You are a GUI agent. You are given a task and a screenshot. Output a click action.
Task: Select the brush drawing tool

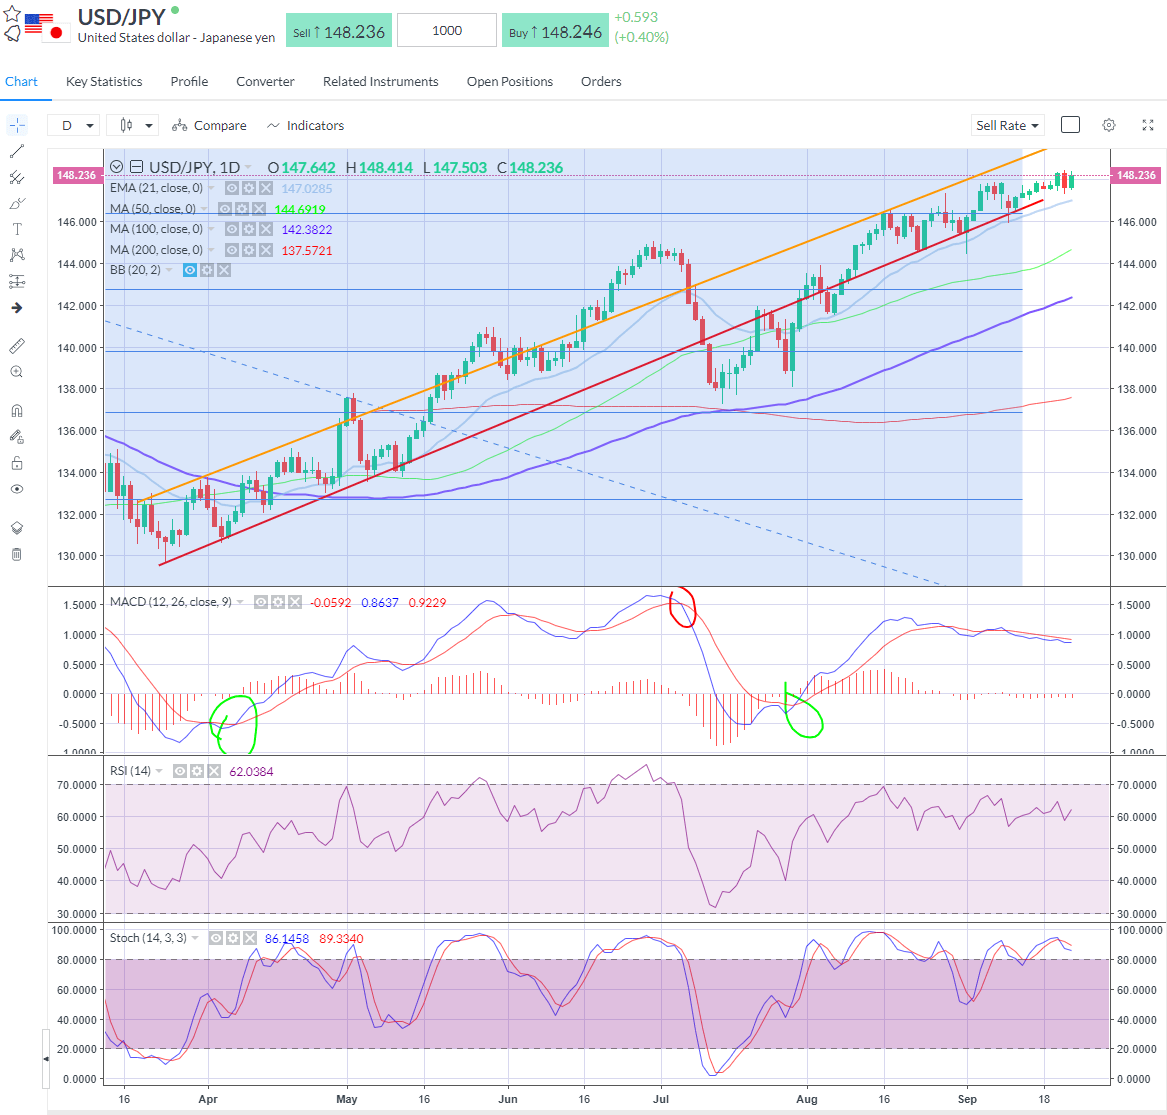pyautogui.click(x=17, y=203)
